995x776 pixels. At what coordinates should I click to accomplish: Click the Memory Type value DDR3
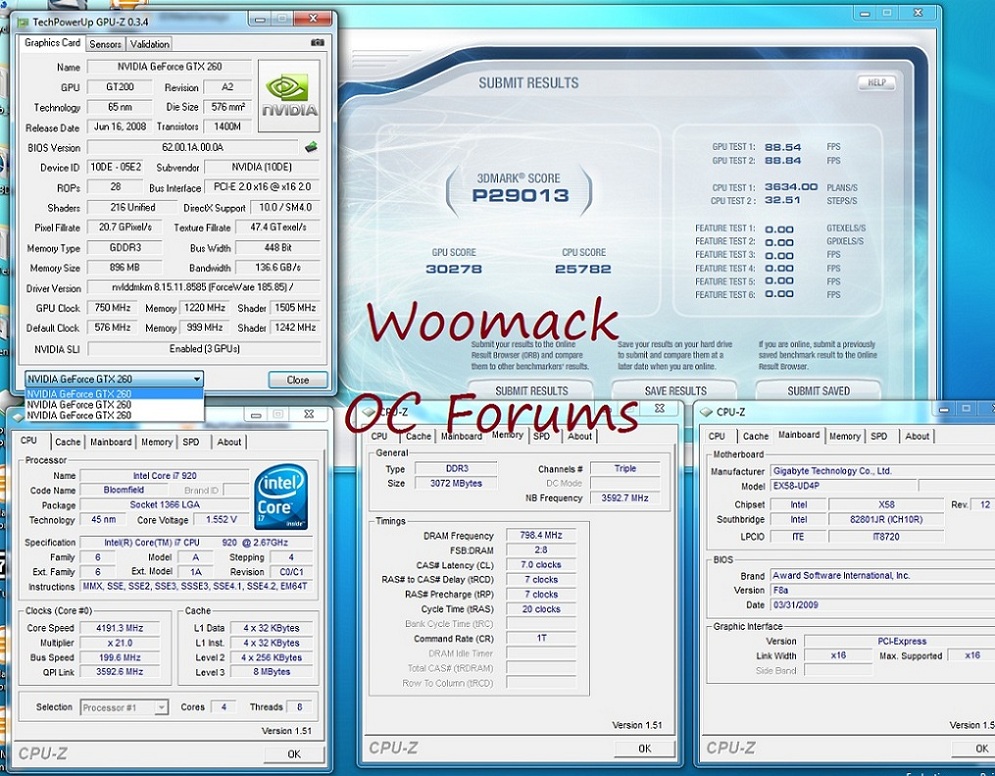(x=456, y=468)
